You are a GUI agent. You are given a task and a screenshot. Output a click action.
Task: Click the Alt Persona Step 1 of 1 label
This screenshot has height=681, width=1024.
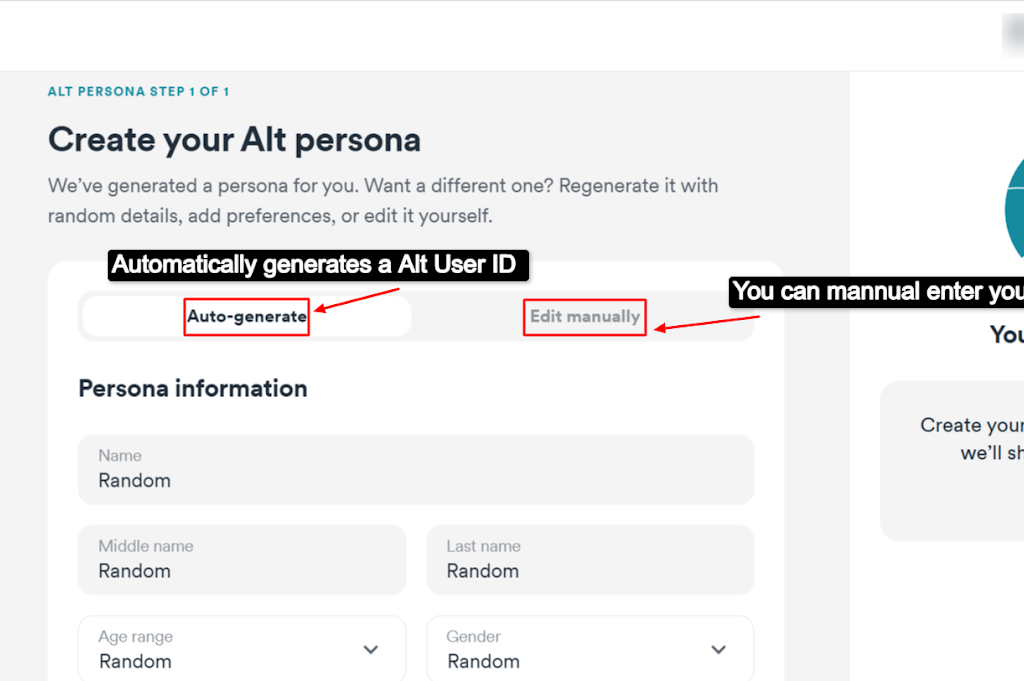pyautogui.click(x=138, y=91)
